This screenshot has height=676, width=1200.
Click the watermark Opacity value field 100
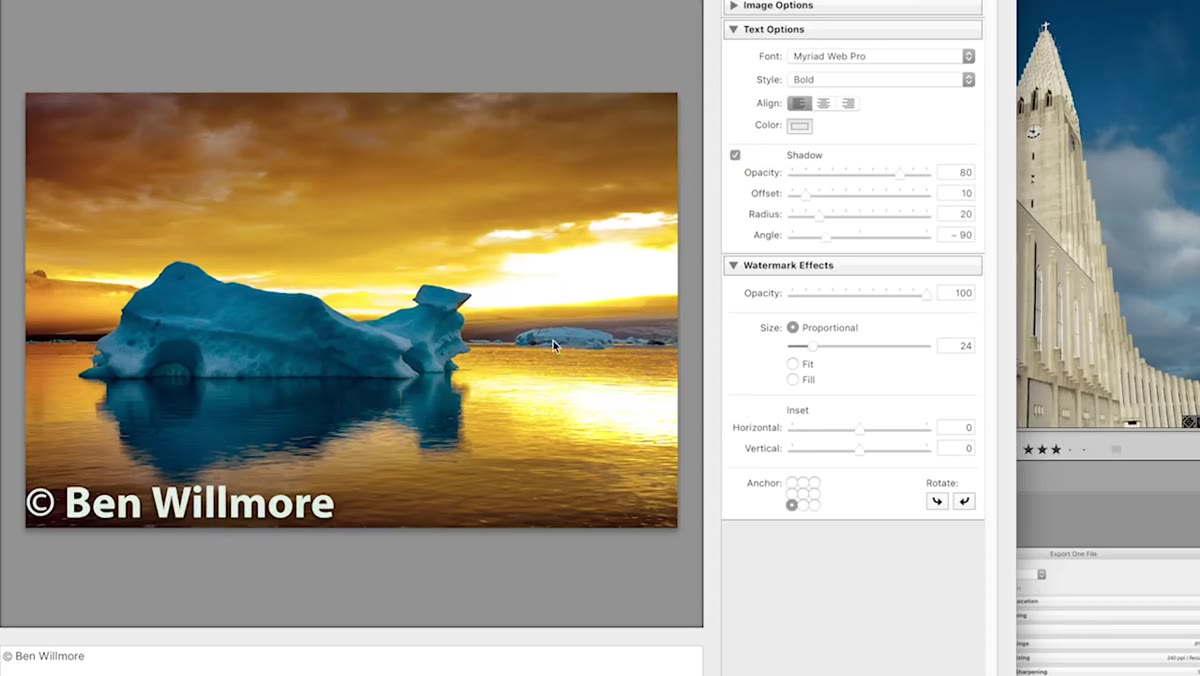(956, 293)
